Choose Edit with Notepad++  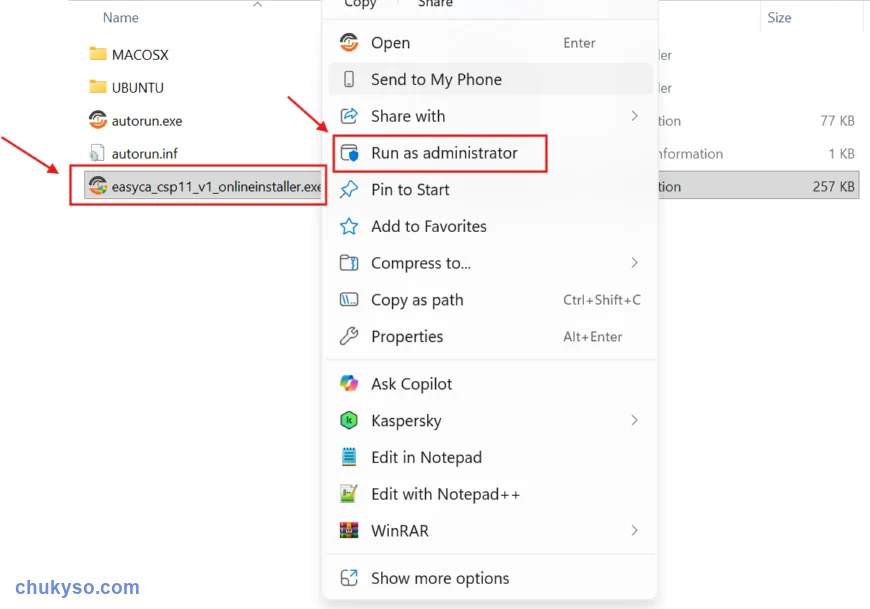(x=490, y=494)
